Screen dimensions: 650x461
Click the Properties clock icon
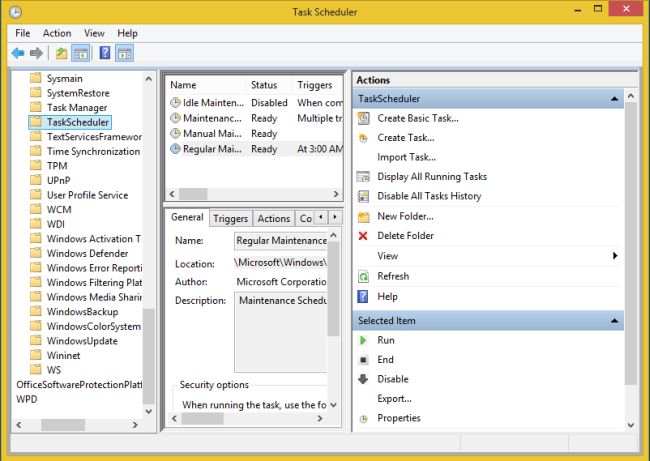tap(363, 419)
